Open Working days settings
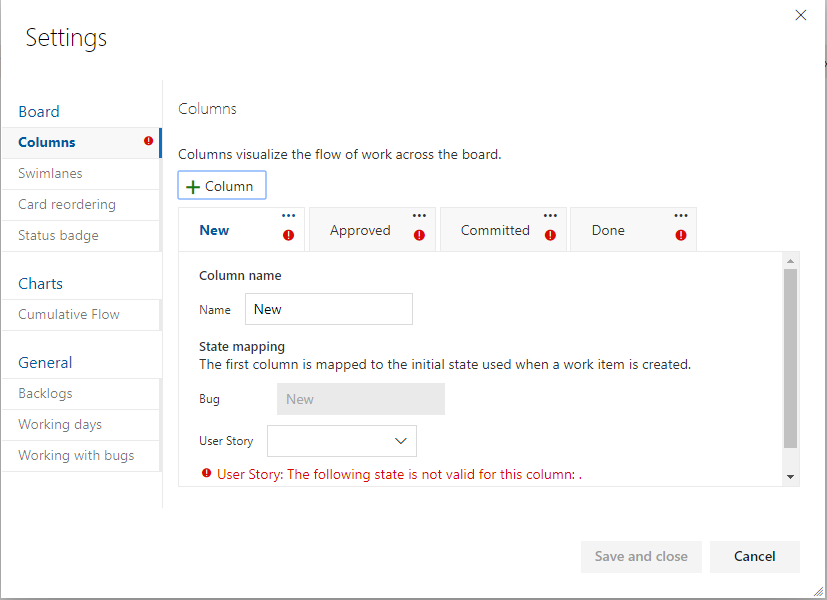 tap(81, 425)
